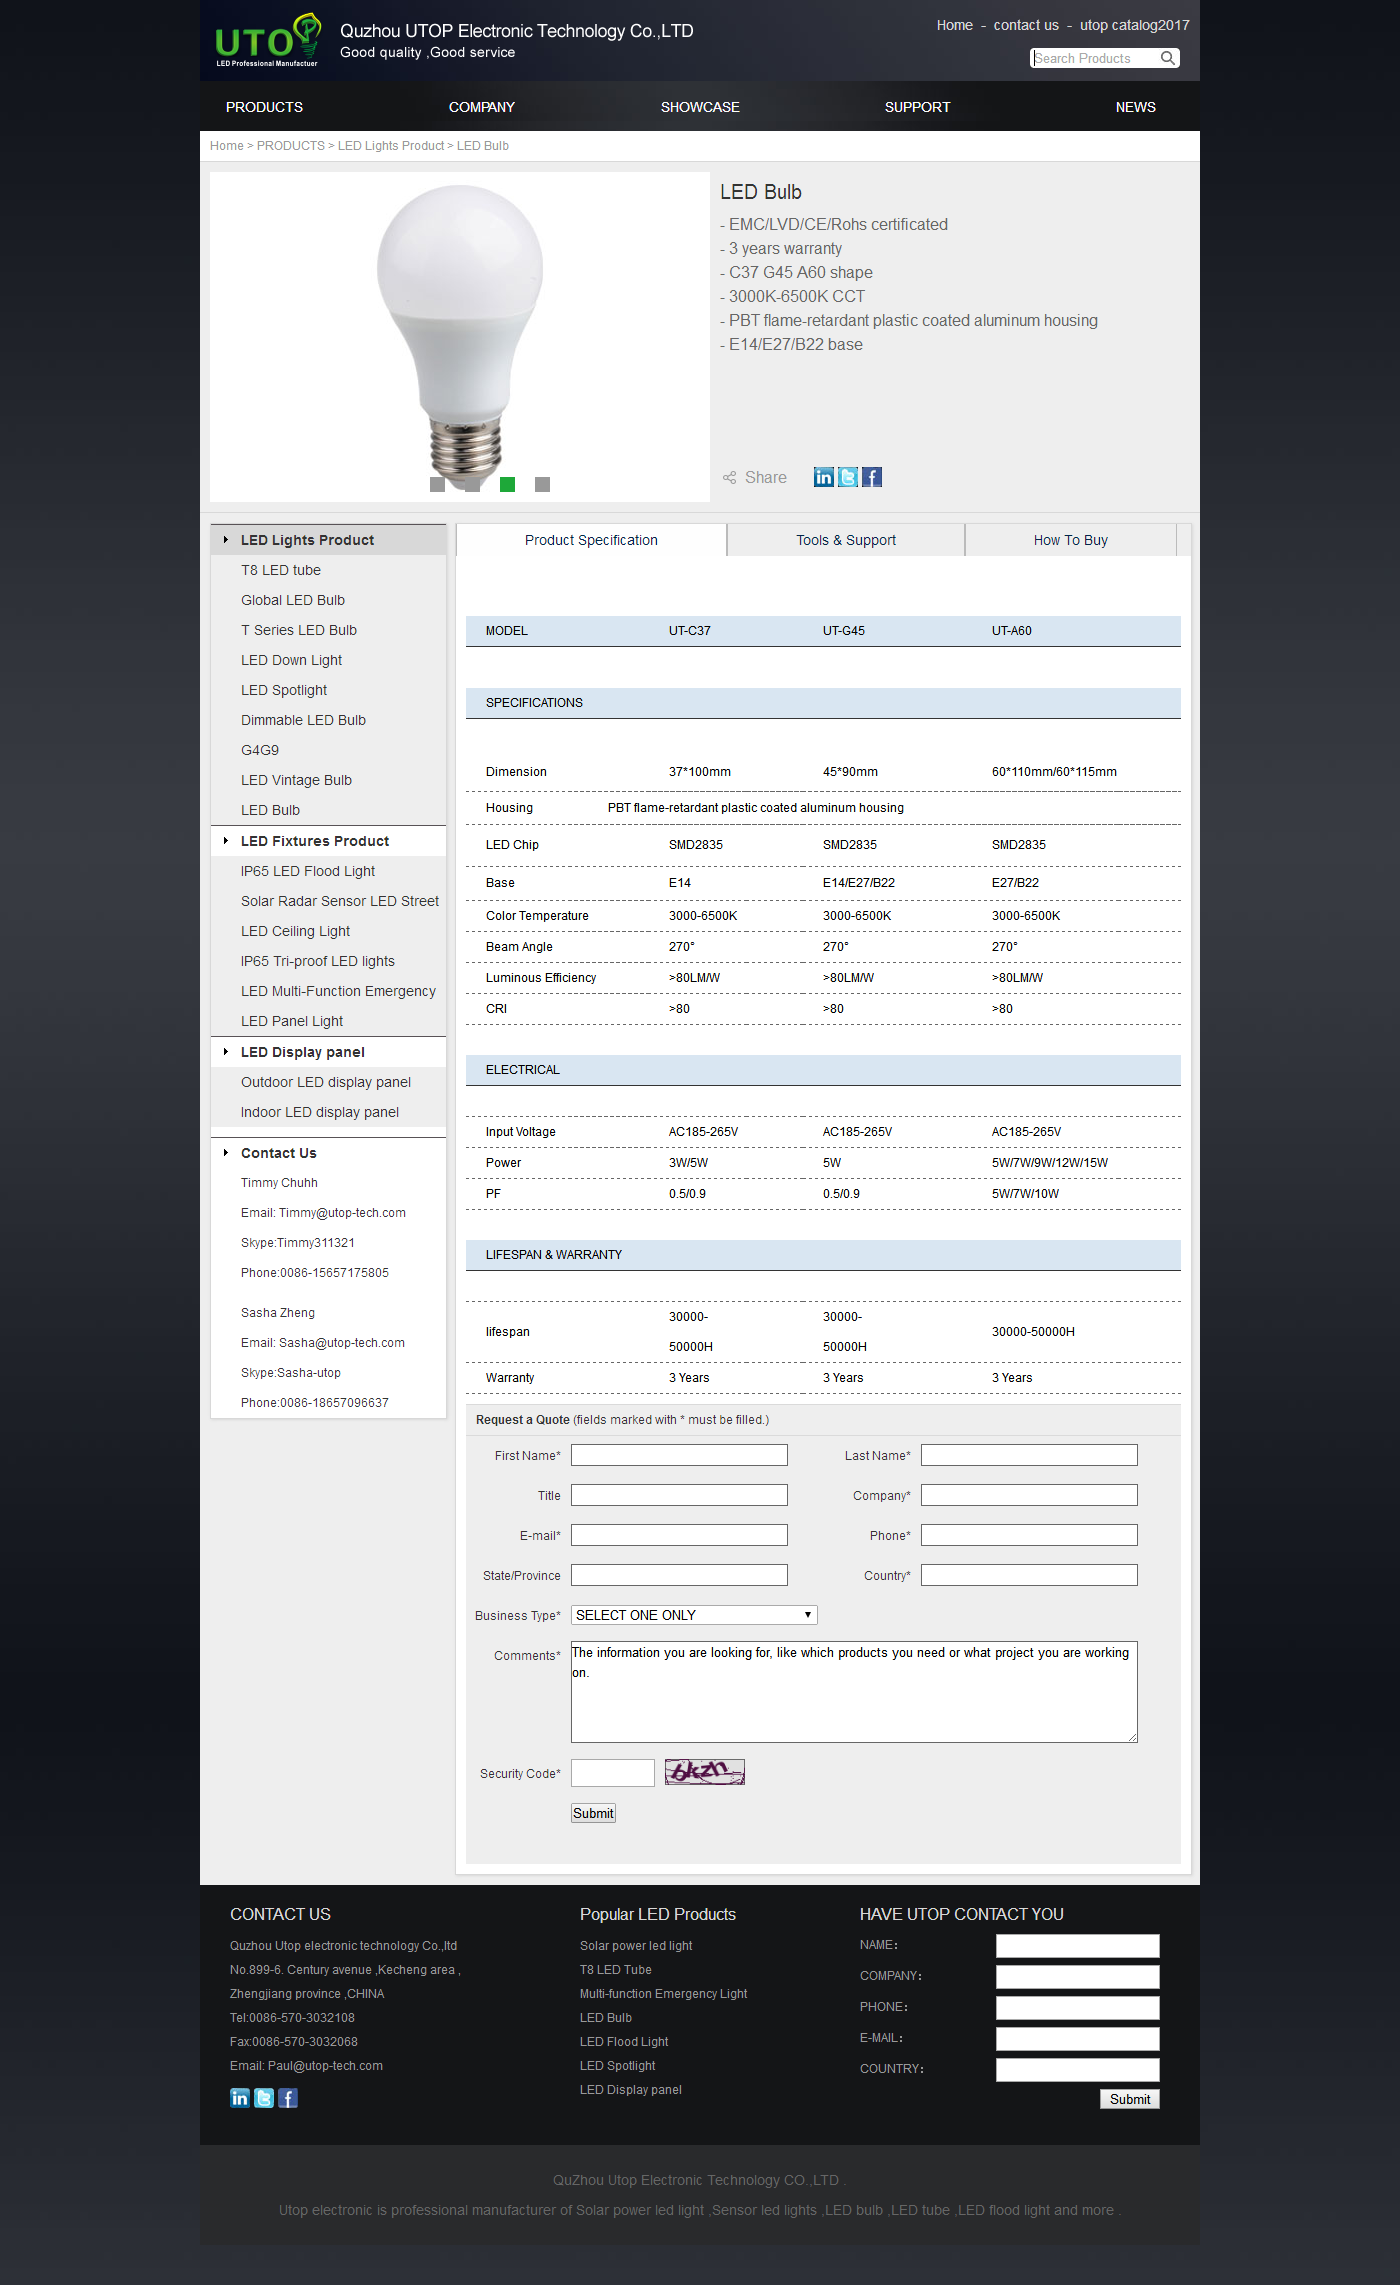Share on LinkedIn icon beside Share

click(x=823, y=477)
